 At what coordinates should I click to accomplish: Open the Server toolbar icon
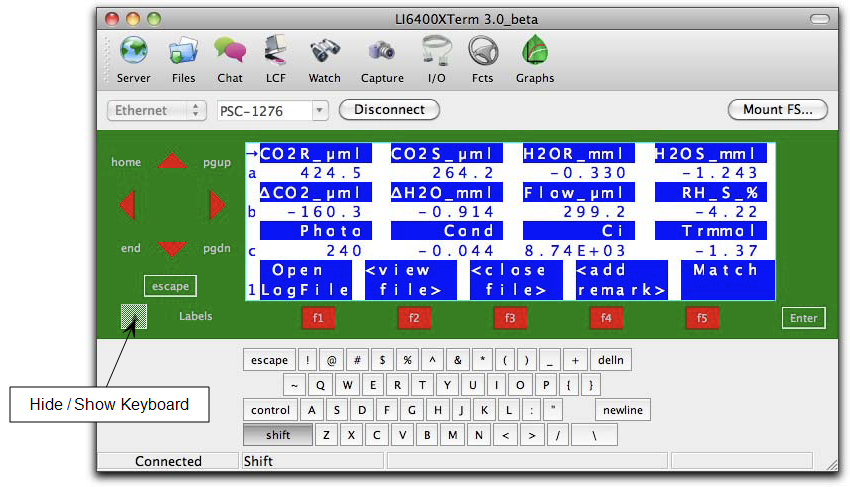[133, 59]
